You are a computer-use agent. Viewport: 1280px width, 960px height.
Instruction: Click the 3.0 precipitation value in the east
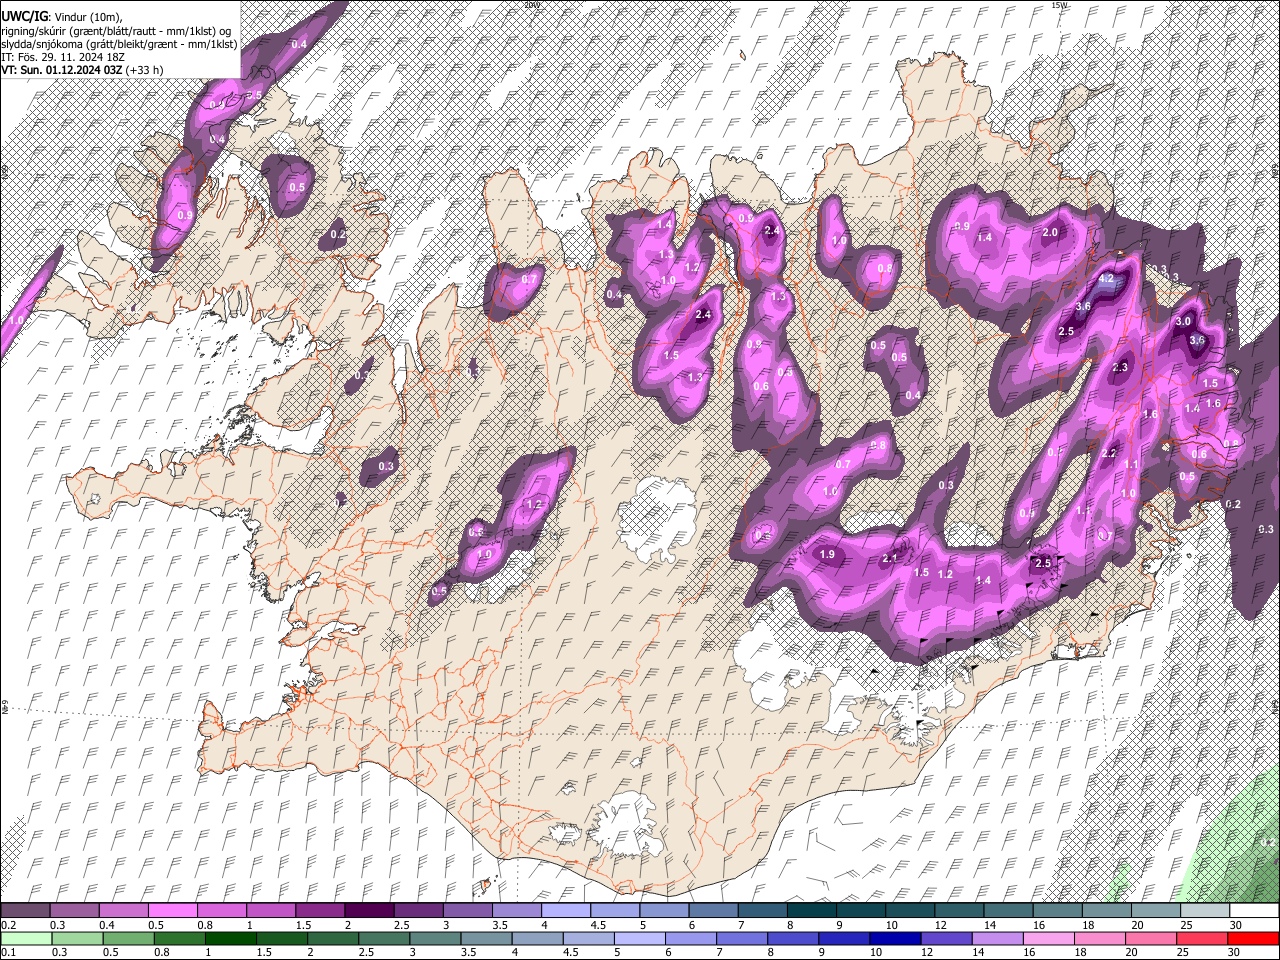1183,321
